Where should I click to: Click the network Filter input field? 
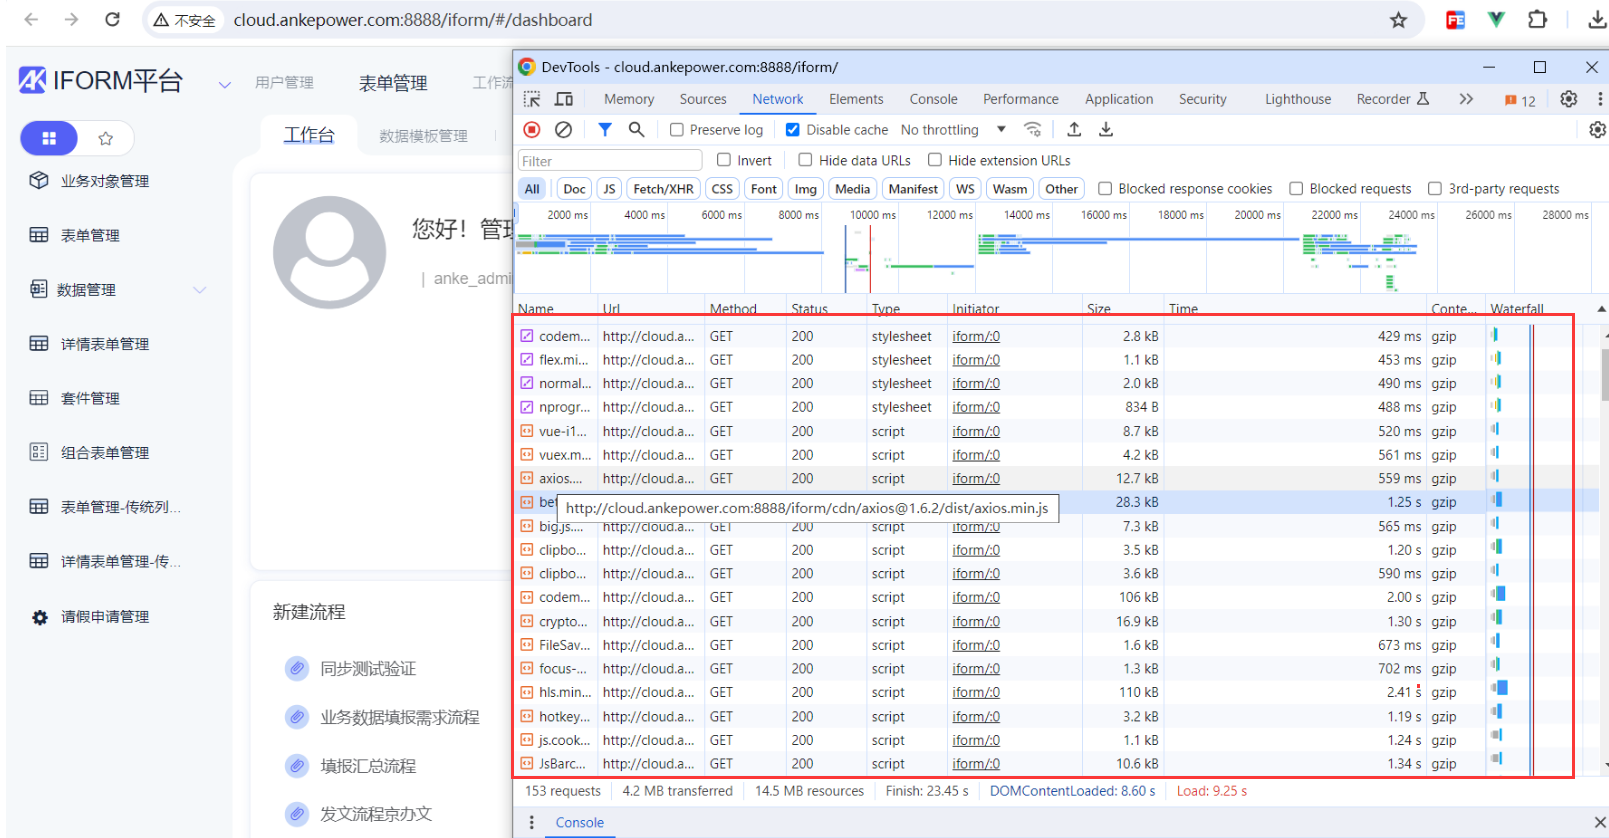(x=610, y=161)
